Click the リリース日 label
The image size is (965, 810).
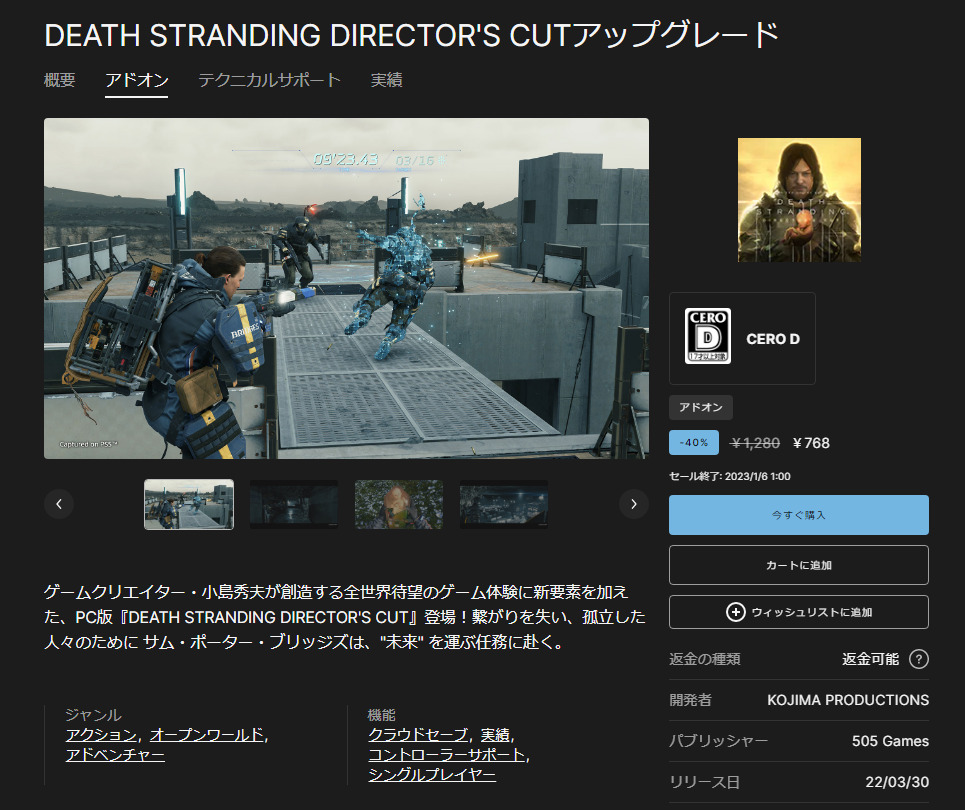[x=705, y=782]
